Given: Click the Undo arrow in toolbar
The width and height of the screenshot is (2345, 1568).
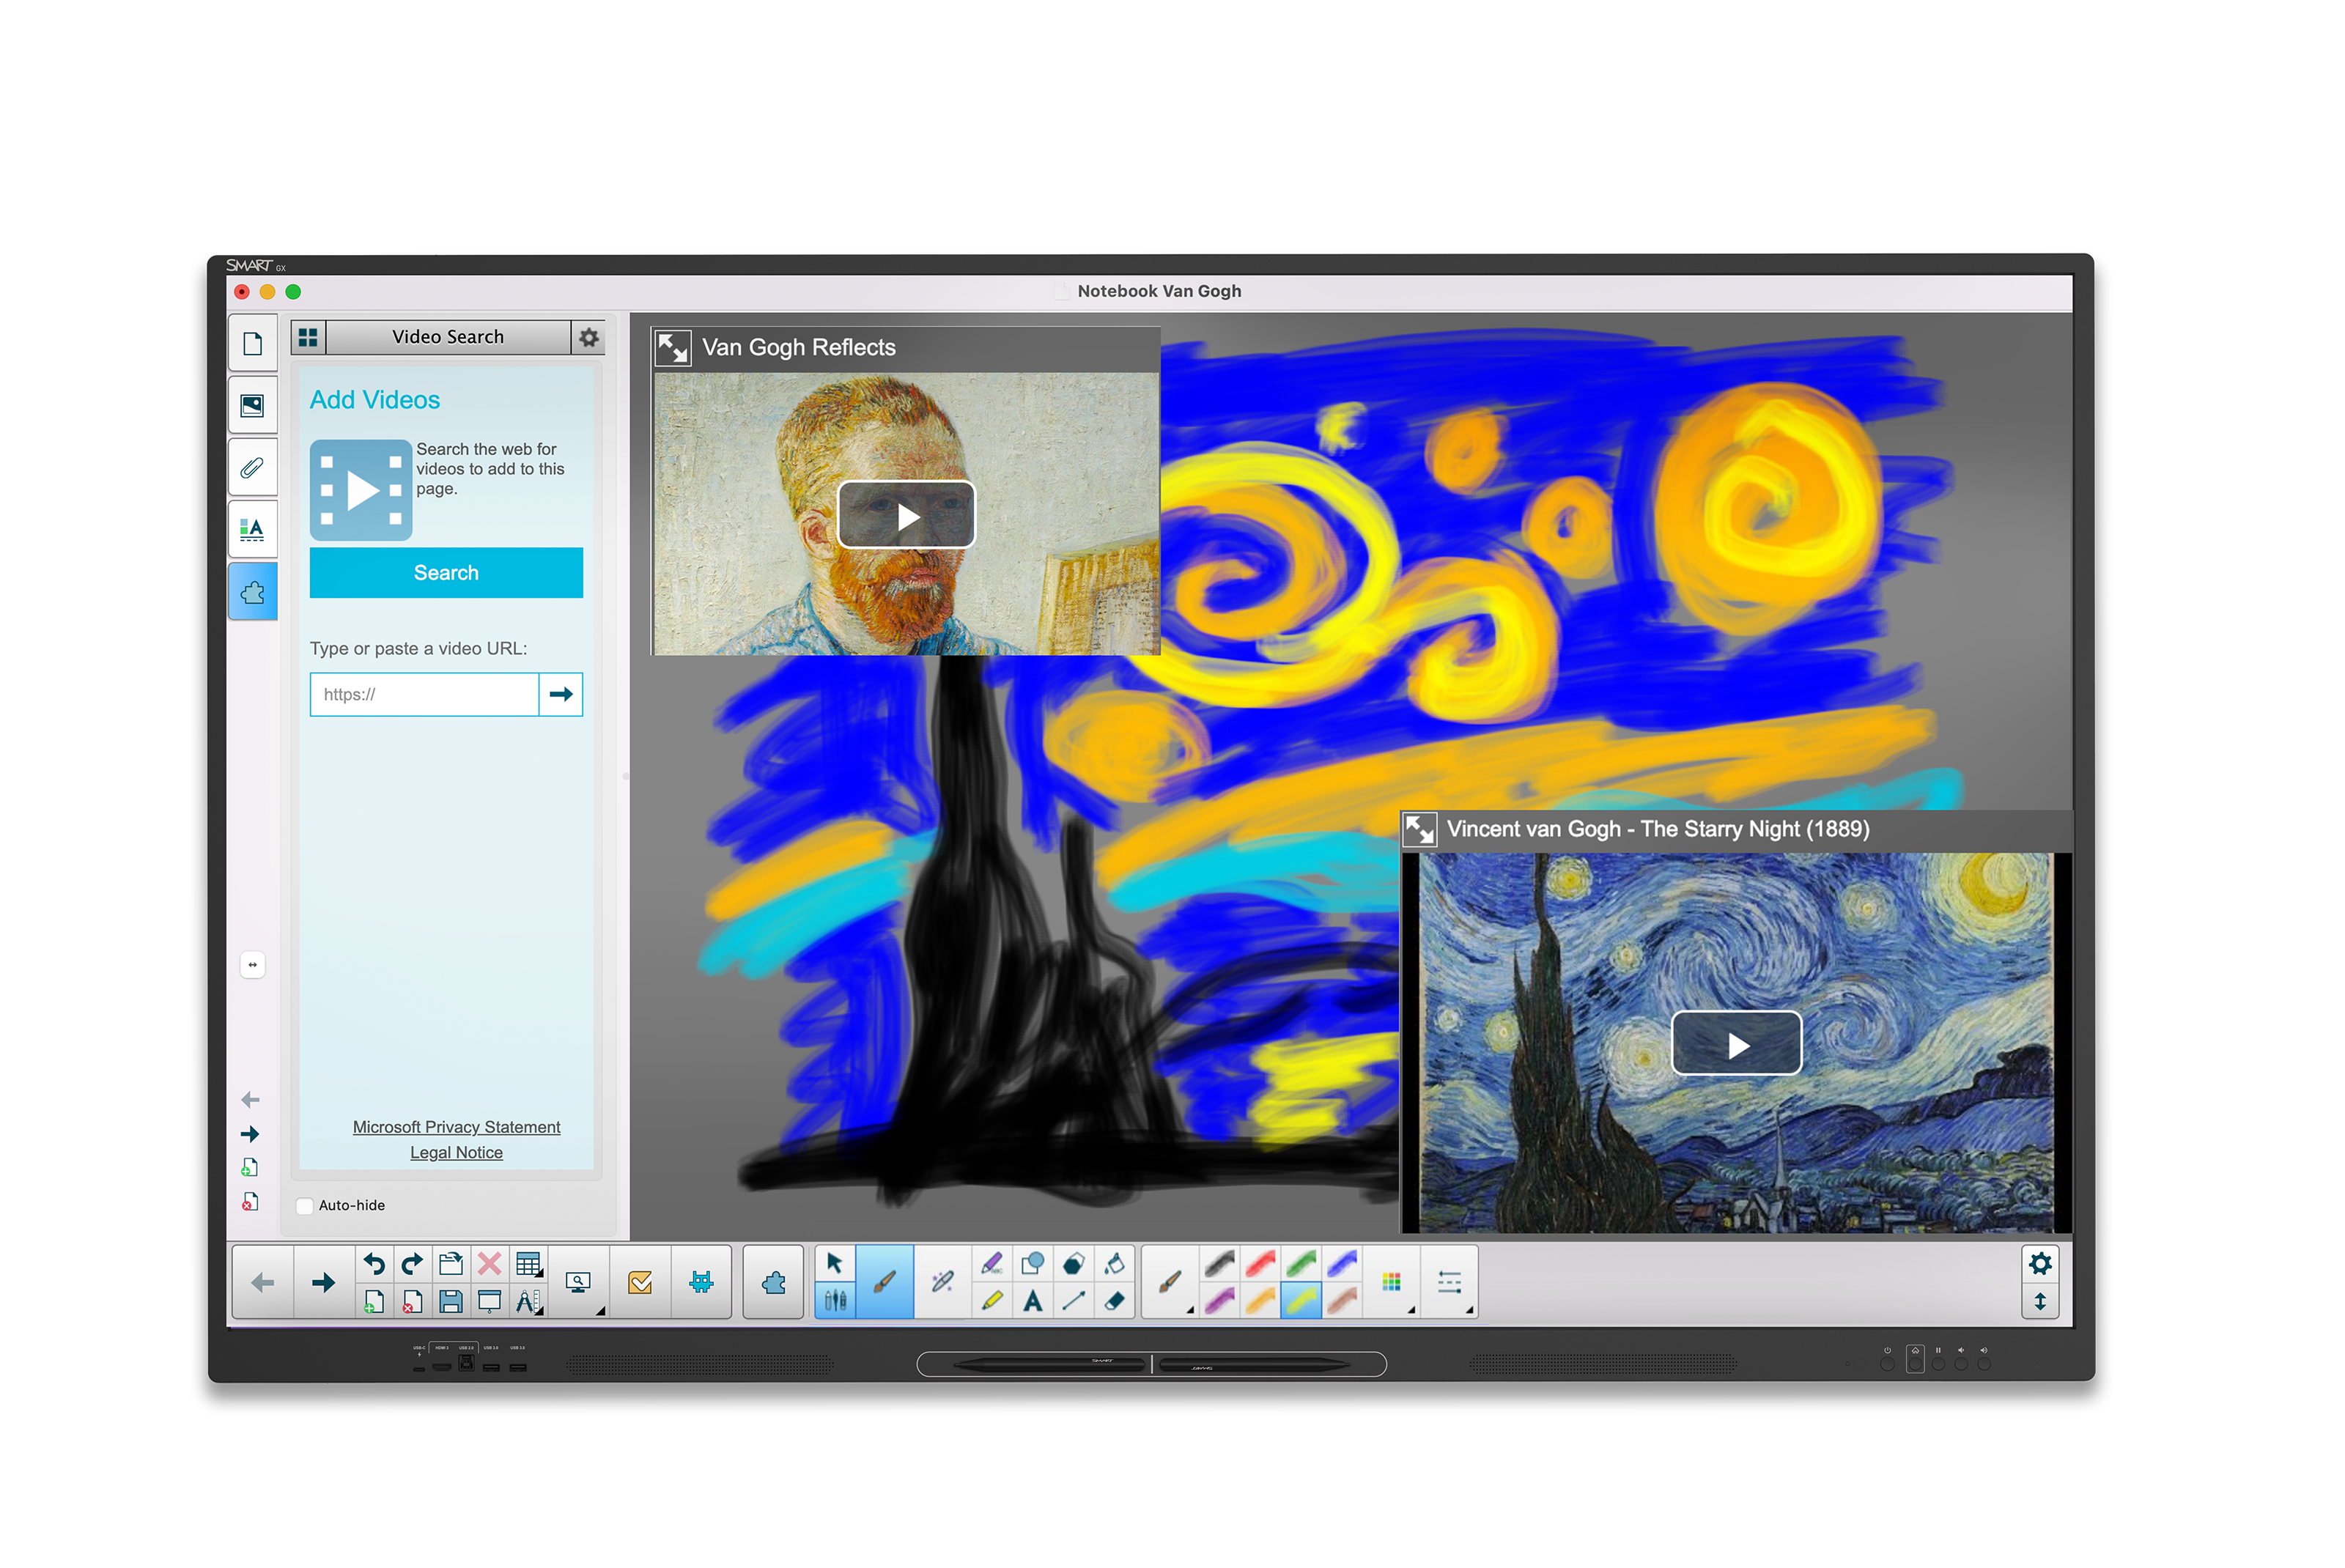Looking at the screenshot, I should click(x=374, y=1264).
